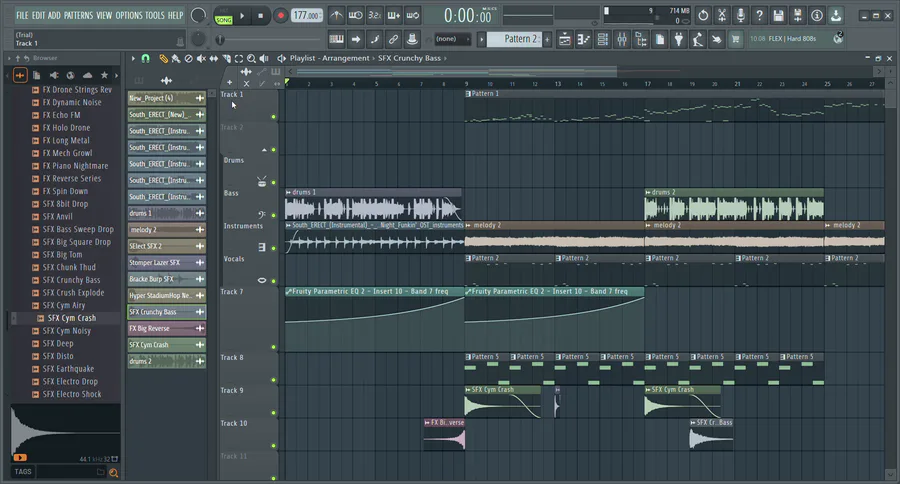The width and height of the screenshot is (900, 484).
Task: Open the VIEW menu
Action: [x=104, y=16]
